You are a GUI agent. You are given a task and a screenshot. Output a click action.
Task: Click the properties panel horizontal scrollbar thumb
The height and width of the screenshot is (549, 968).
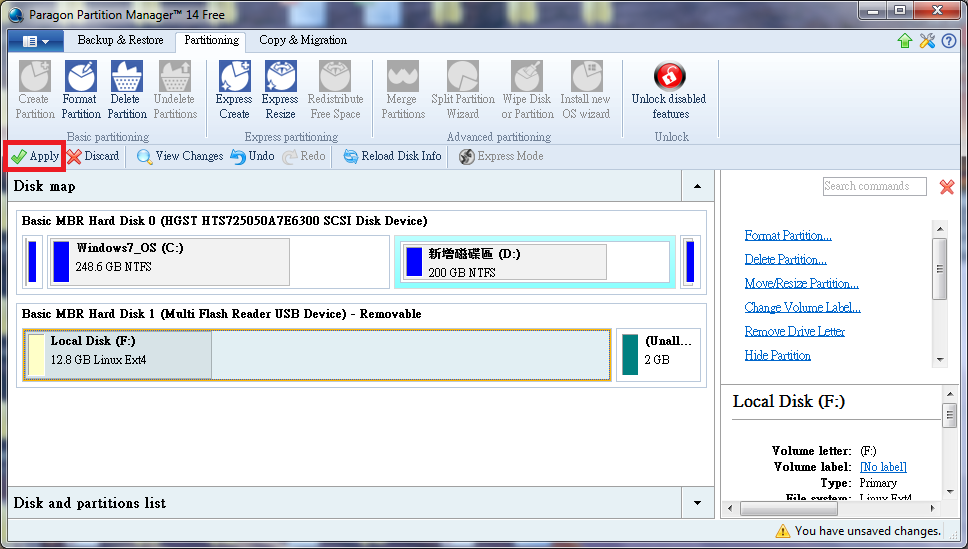[788, 509]
